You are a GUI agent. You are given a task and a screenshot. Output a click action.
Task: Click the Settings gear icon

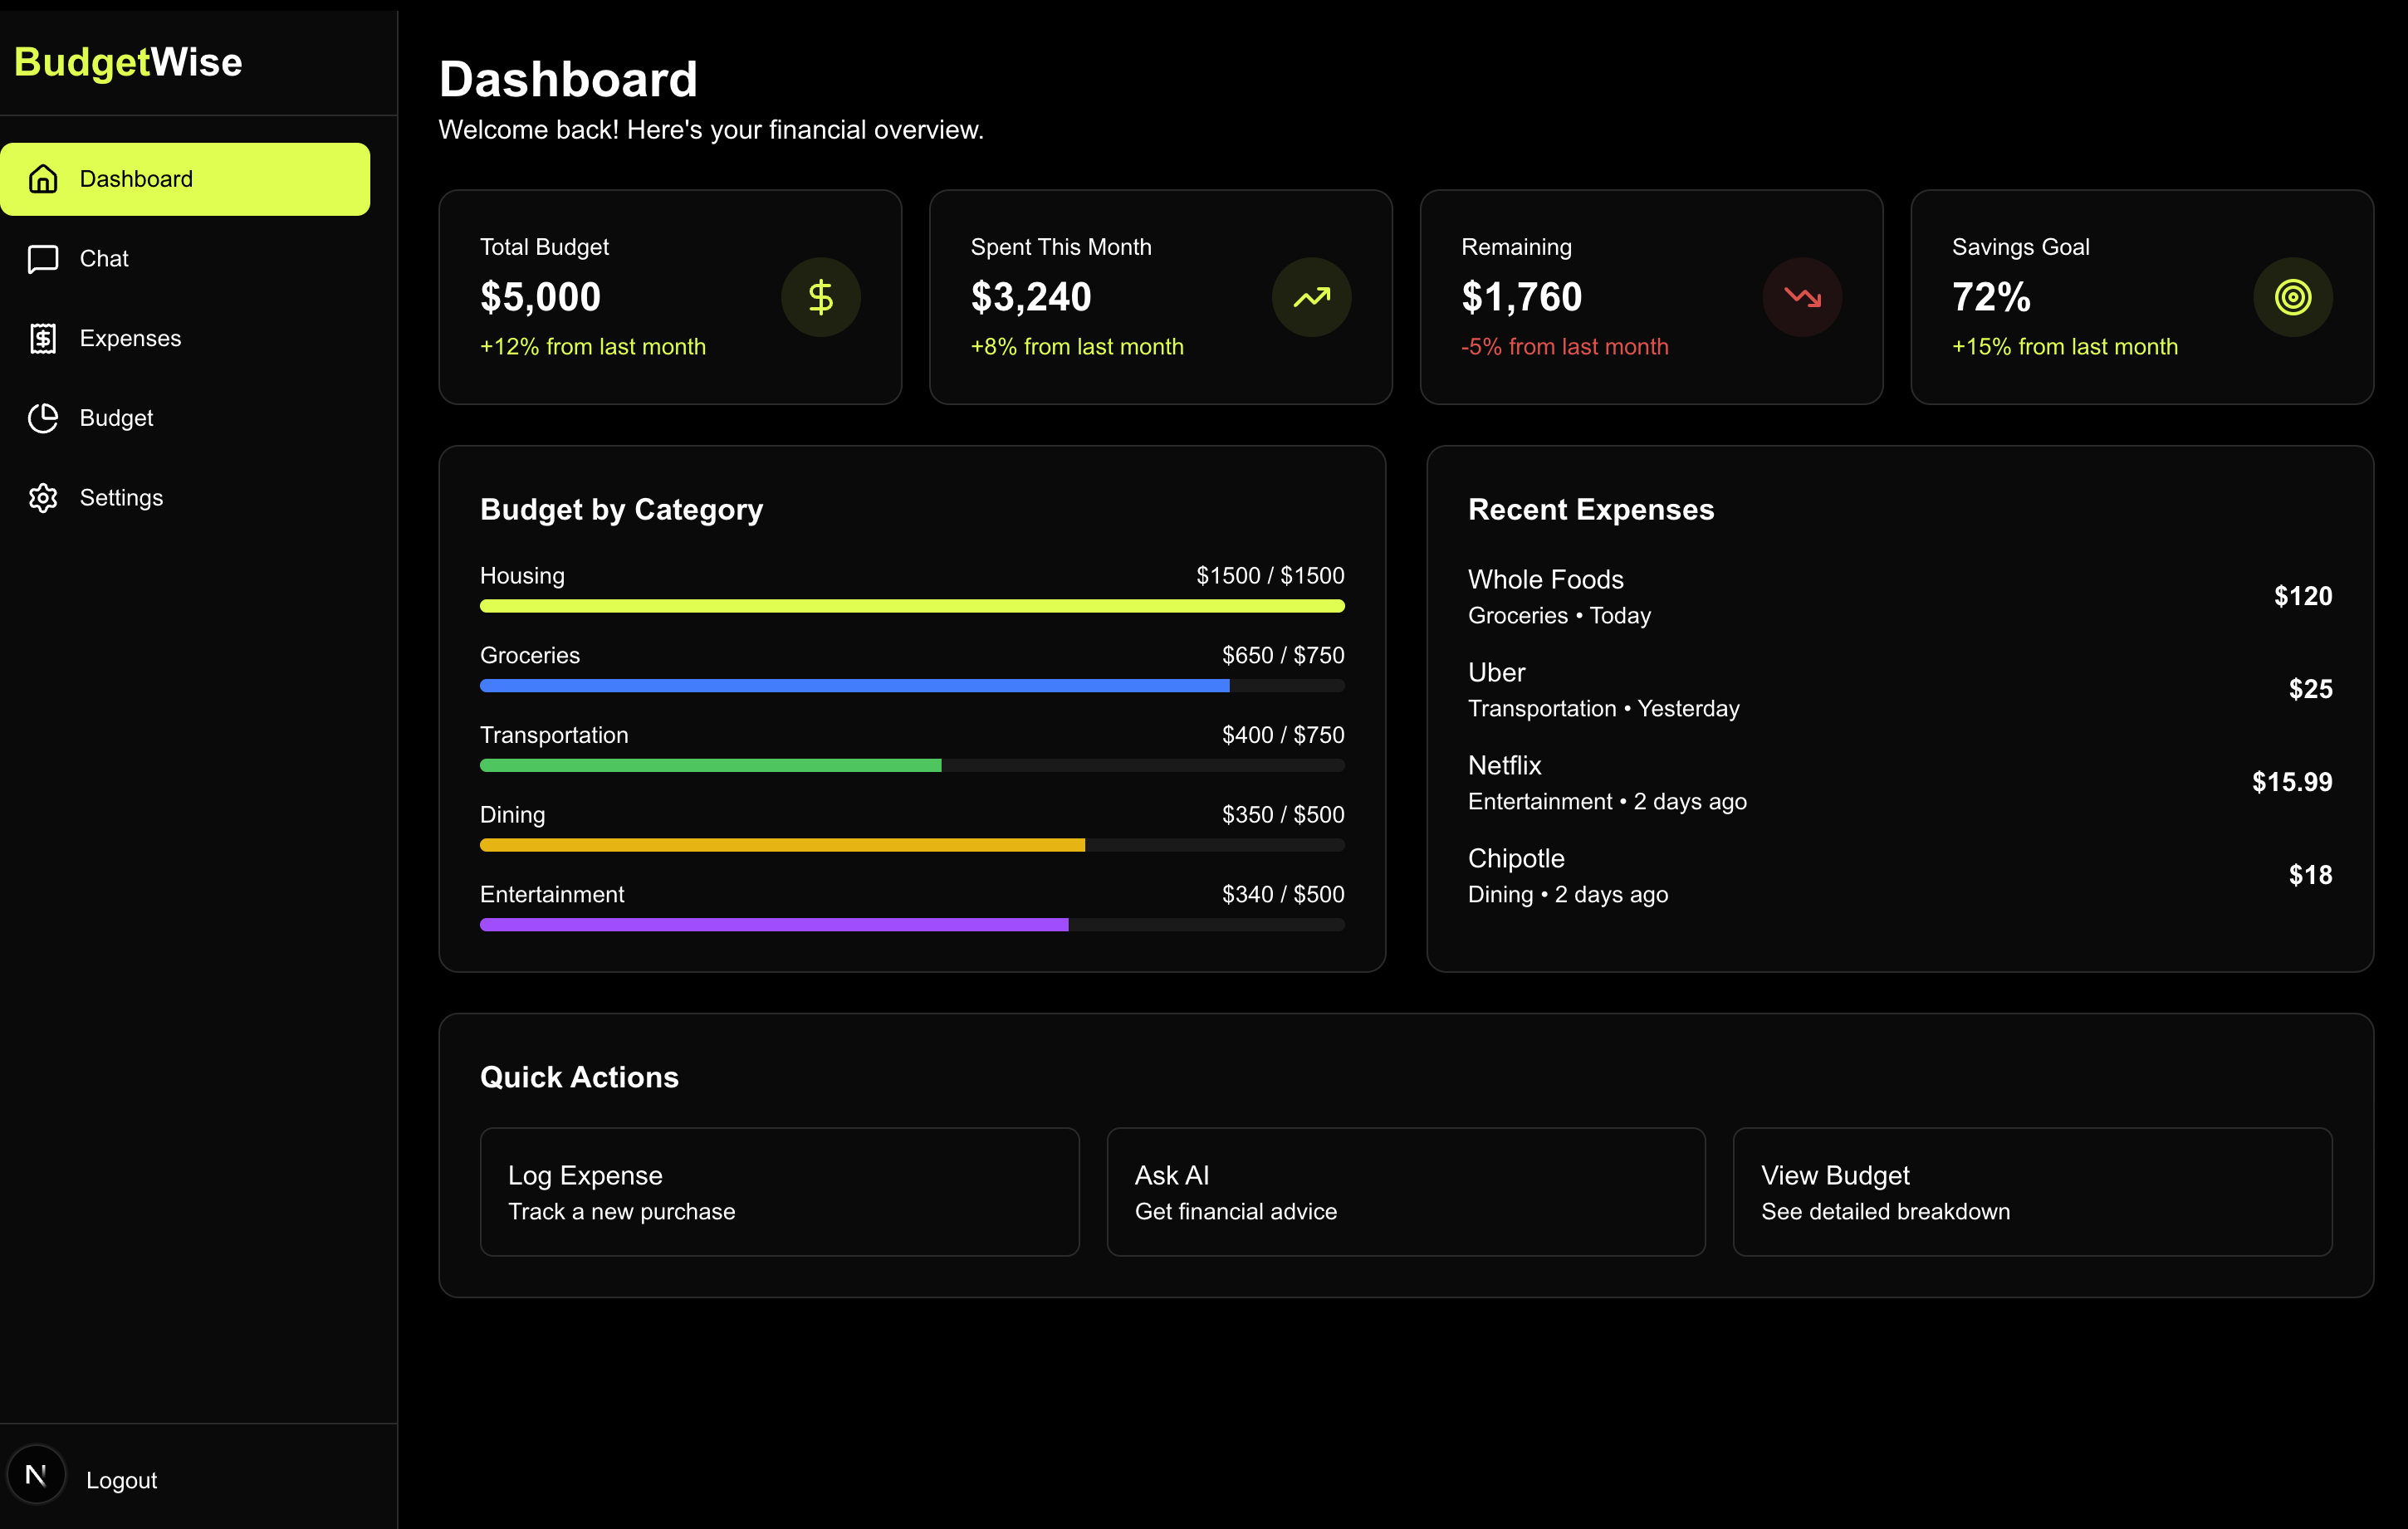(43, 498)
